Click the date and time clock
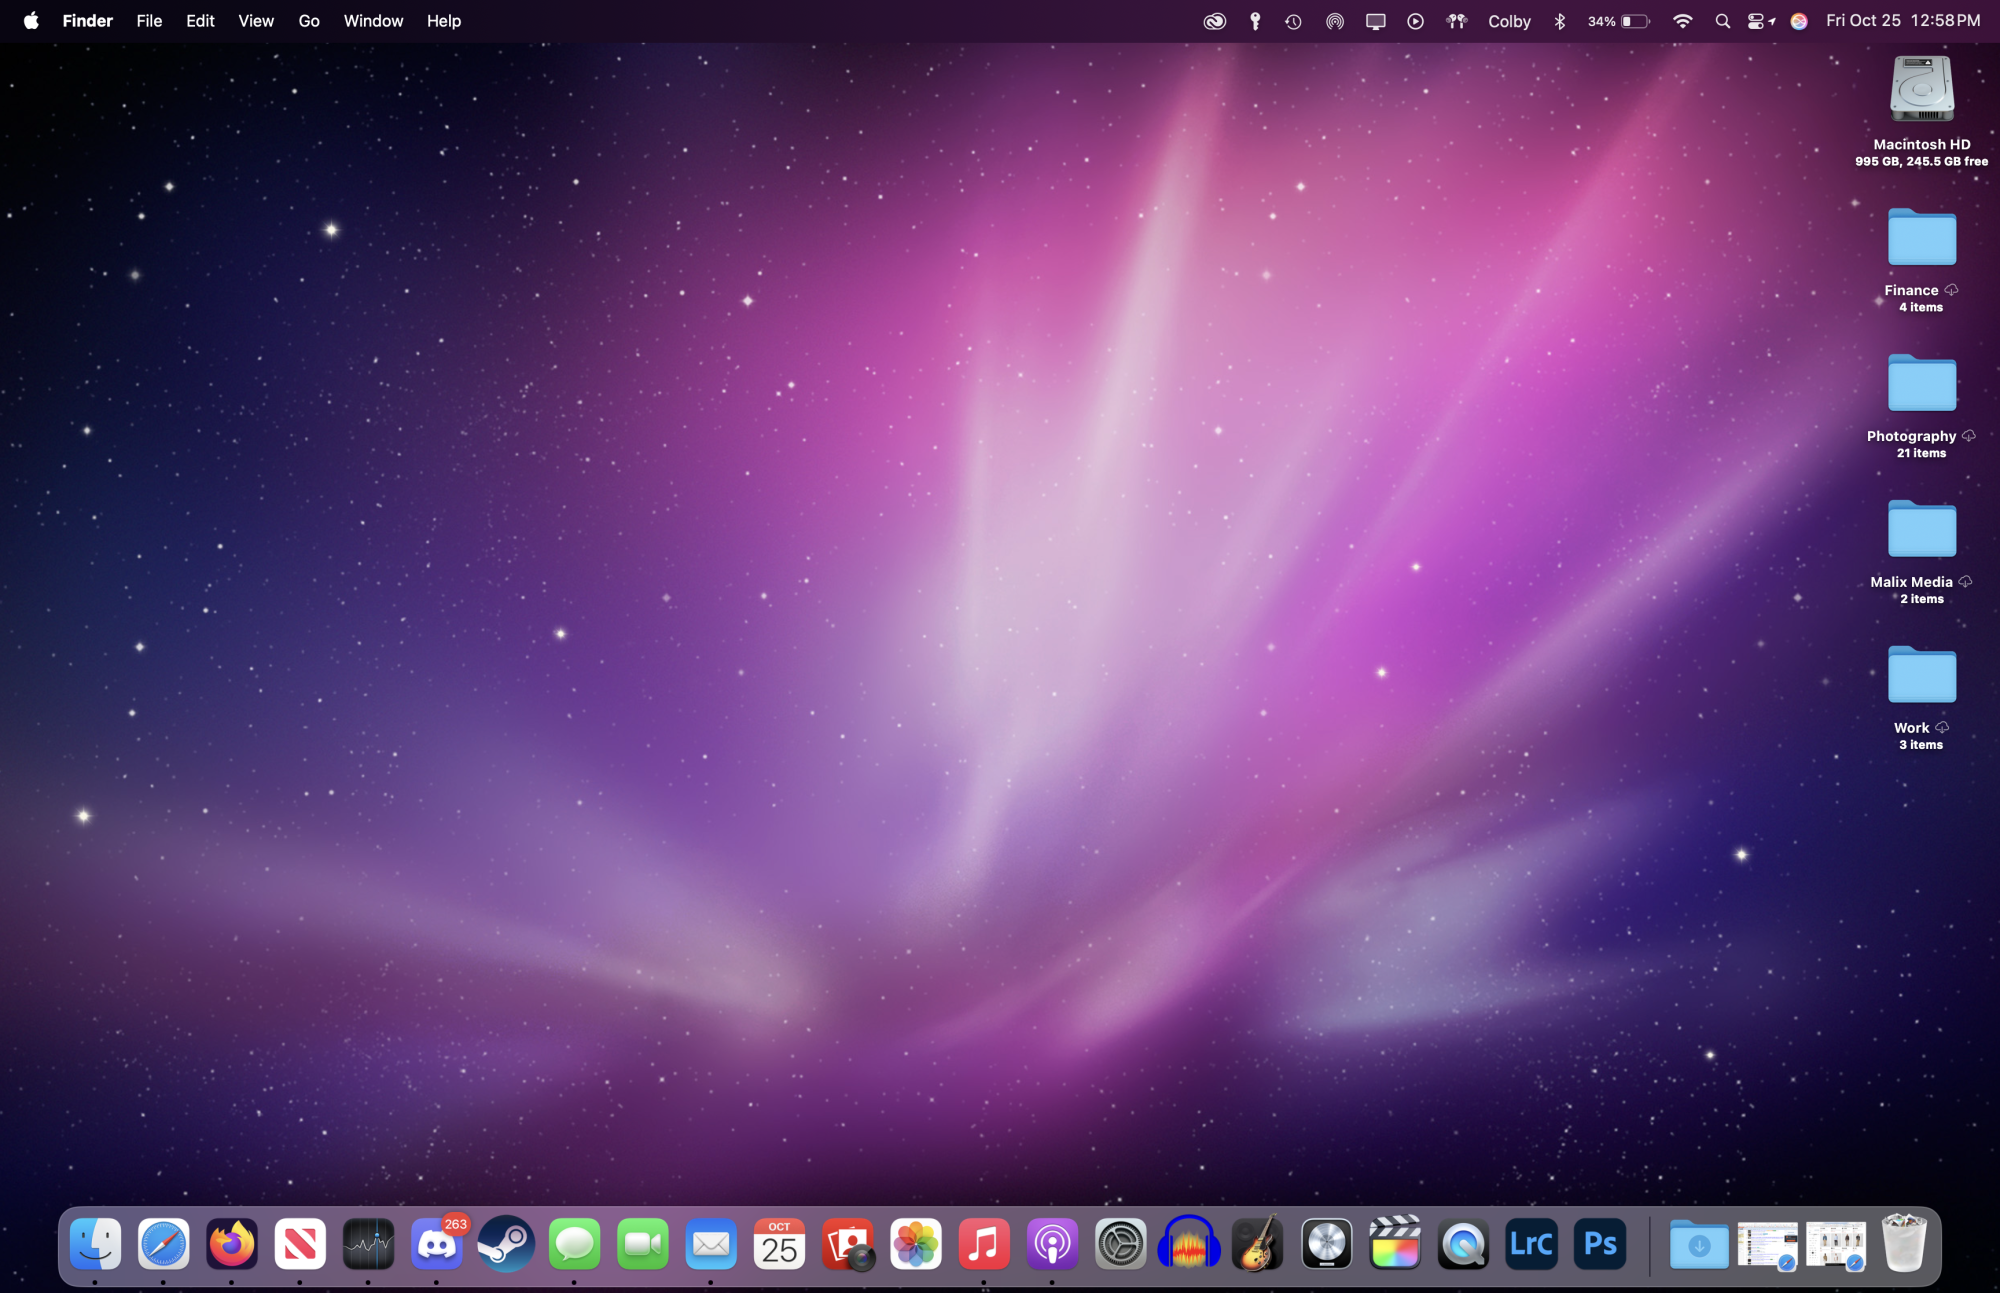The width and height of the screenshot is (2000, 1293). point(1902,21)
